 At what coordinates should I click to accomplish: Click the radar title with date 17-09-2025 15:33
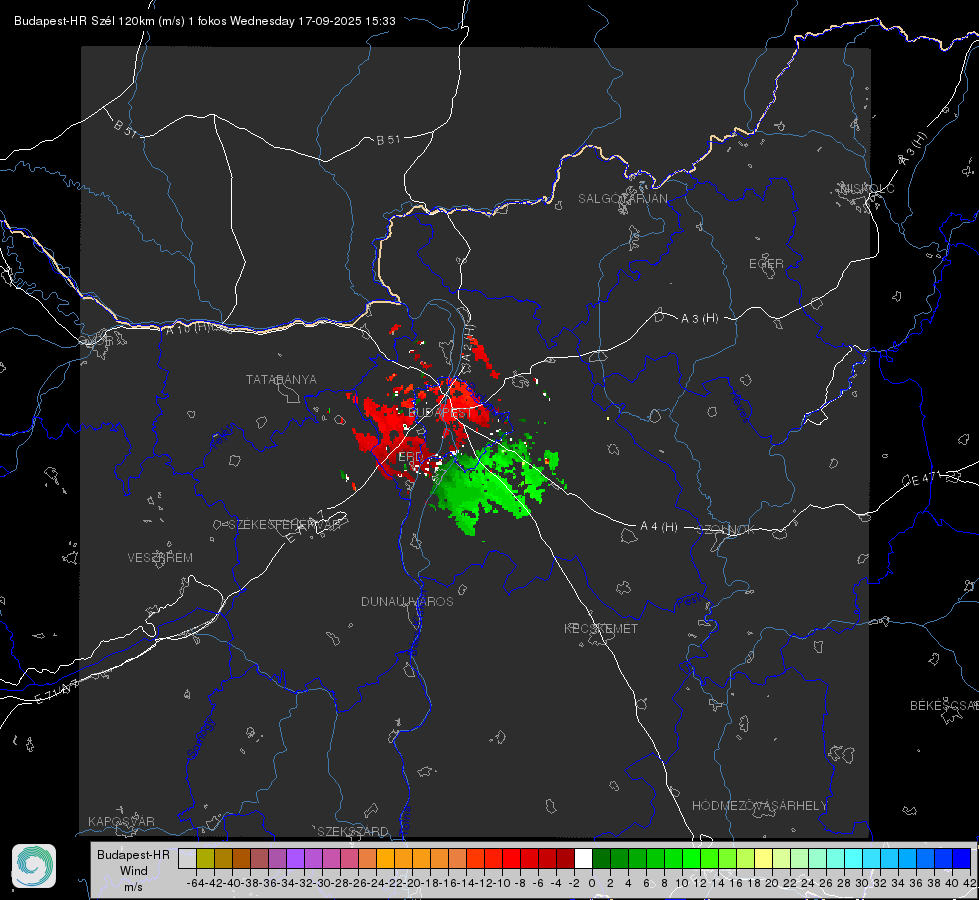(x=205, y=21)
